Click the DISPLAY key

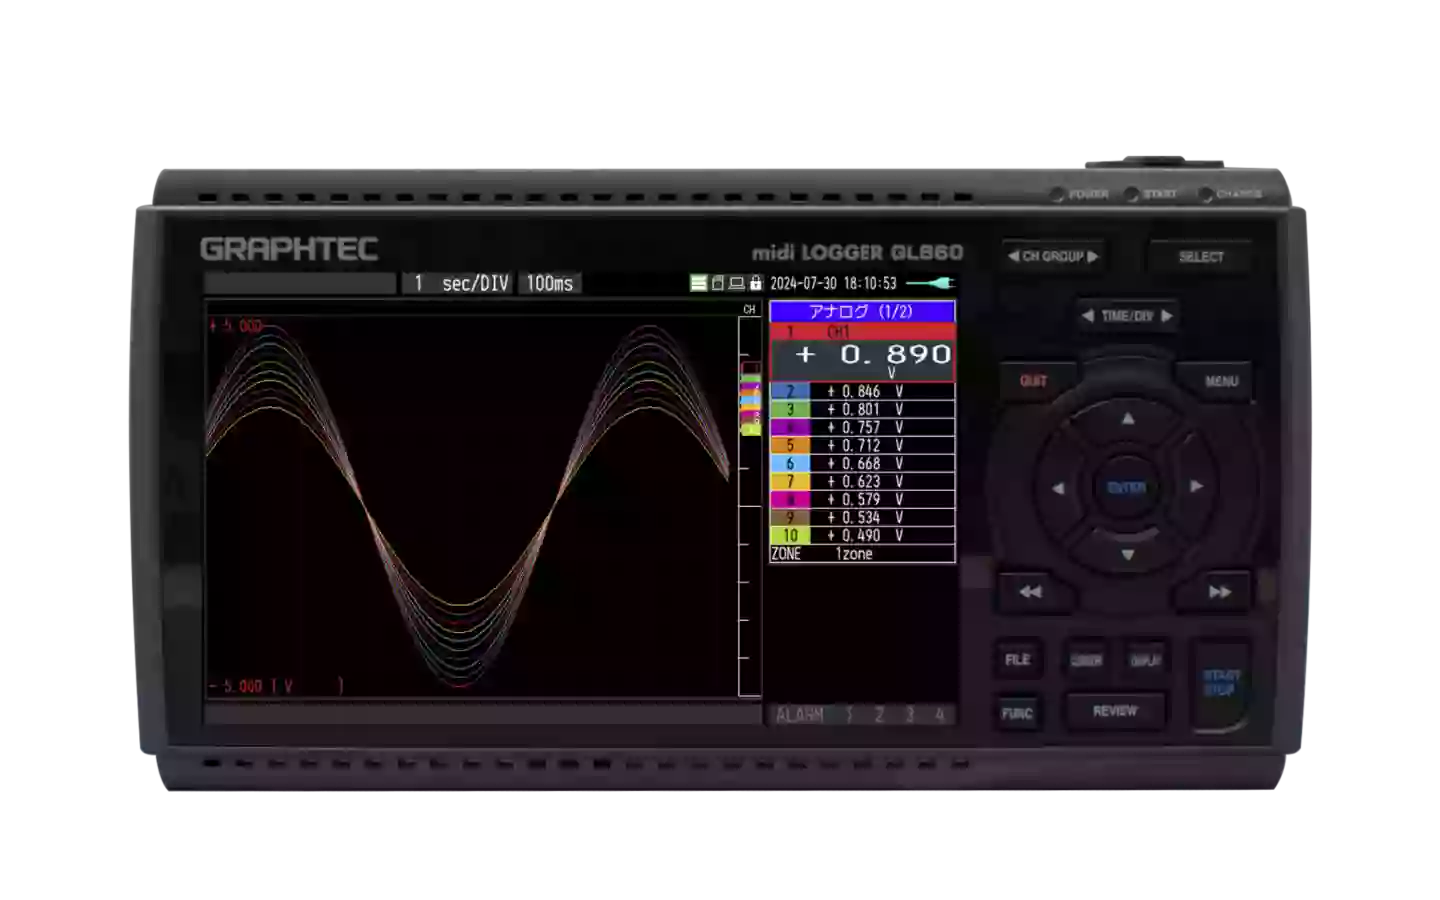pyautogui.click(x=1146, y=660)
